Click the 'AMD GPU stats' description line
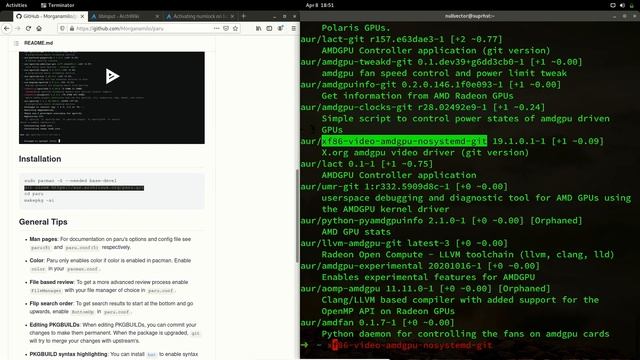Viewport: 640px width, 360px height. [x=356, y=232]
